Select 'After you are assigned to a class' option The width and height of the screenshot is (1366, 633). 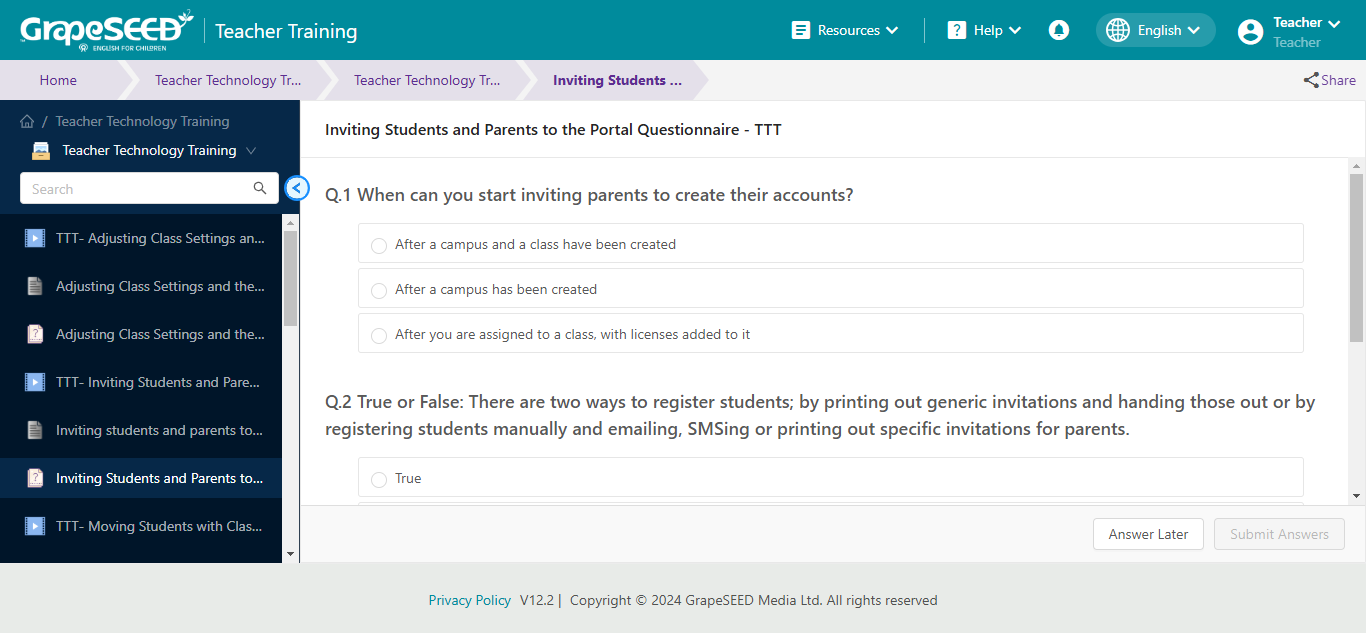click(830, 333)
